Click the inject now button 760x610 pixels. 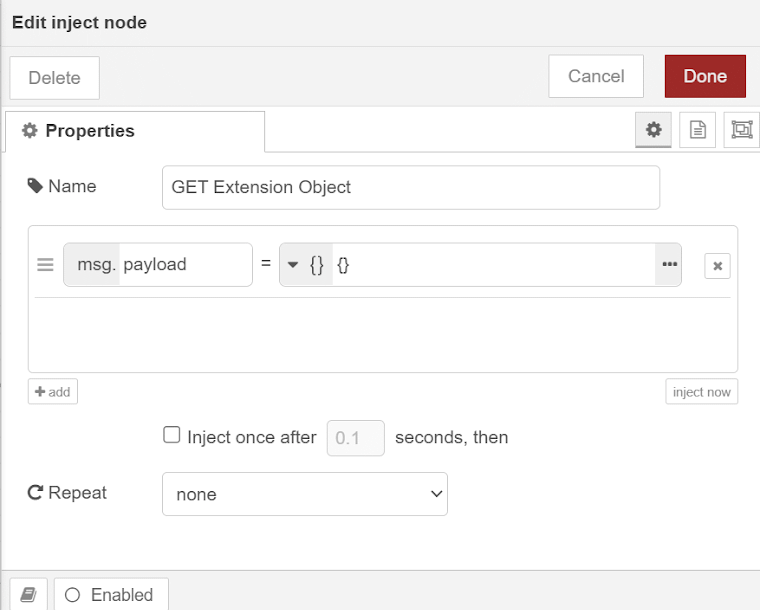(701, 392)
